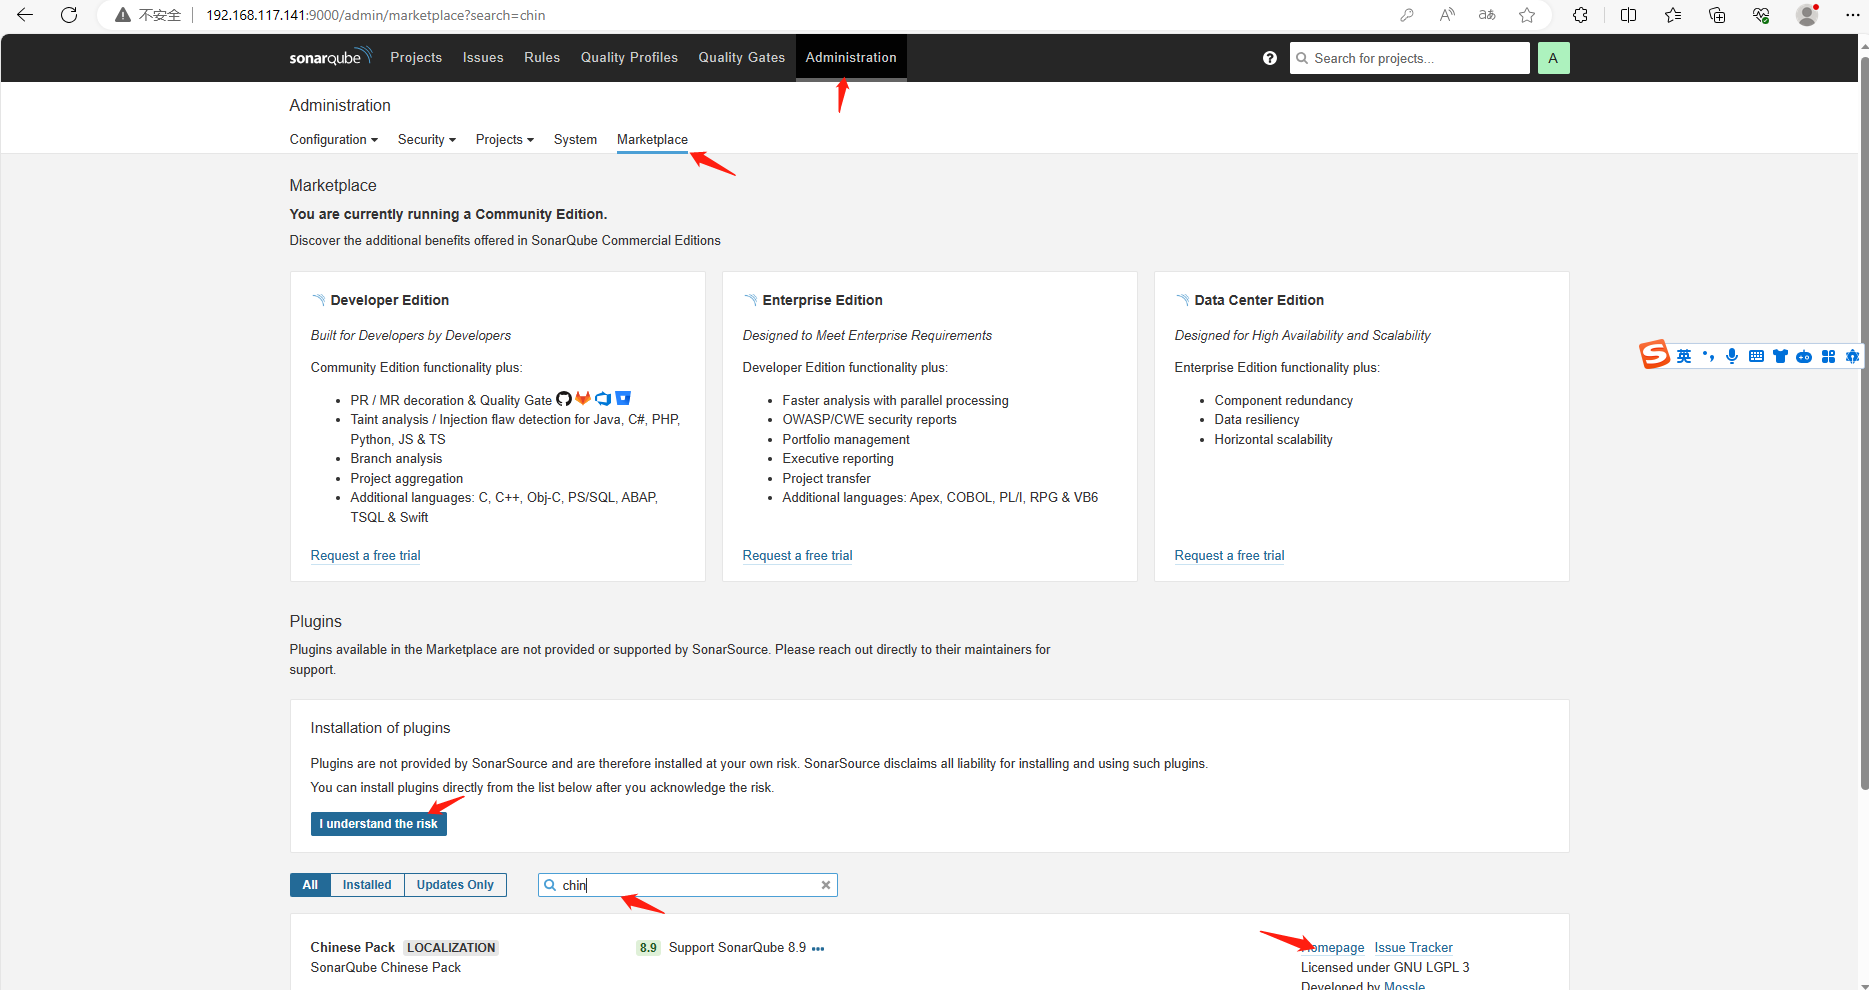Open Quality Gates in top navigation
The width and height of the screenshot is (1869, 990).
[742, 57]
